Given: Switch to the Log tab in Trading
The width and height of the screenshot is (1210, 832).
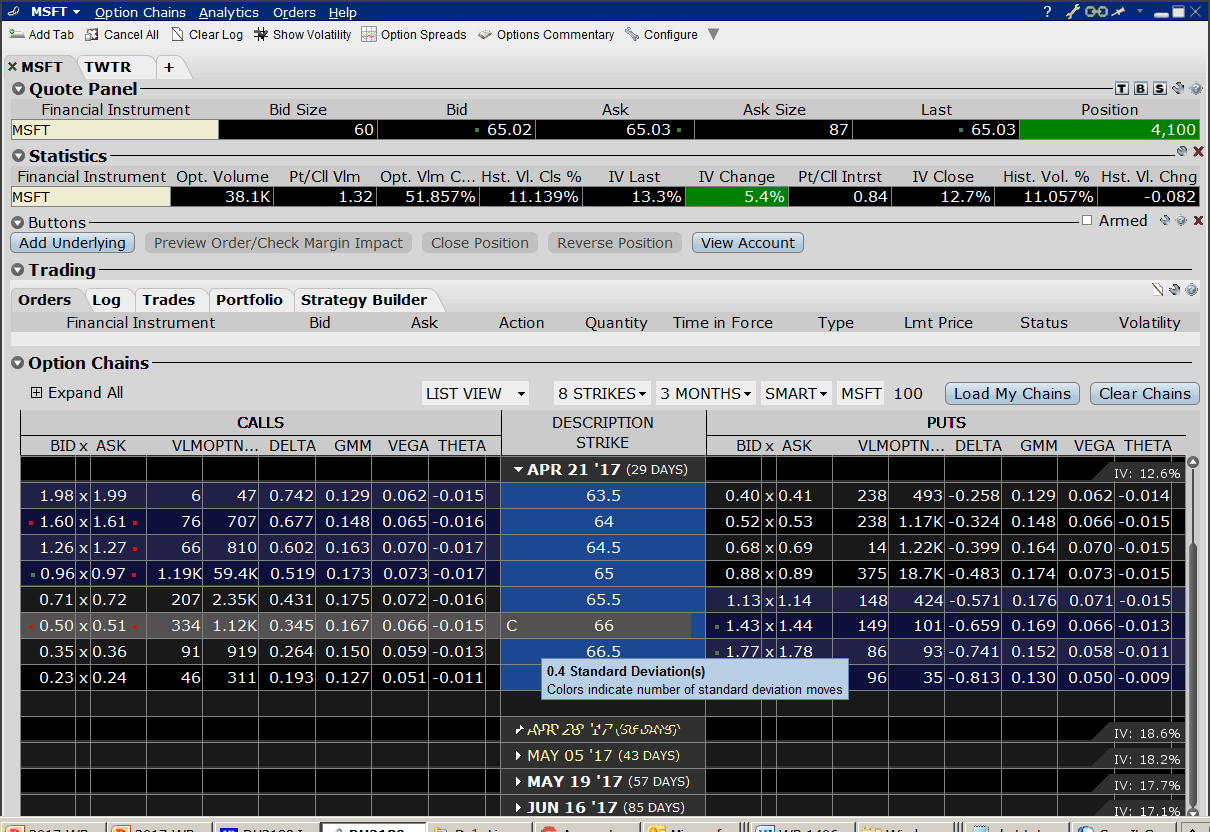Looking at the screenshot, I should pyautogui.click(x=106, y=300).
